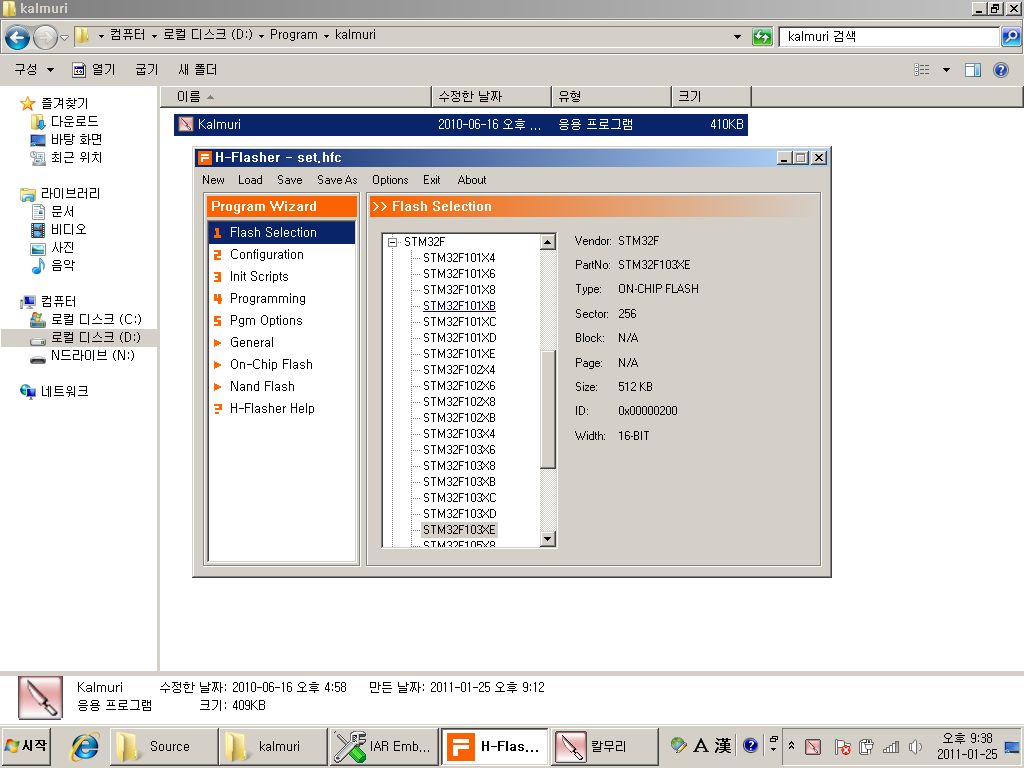Go to Pgm Options wizard step

(266, 321)
